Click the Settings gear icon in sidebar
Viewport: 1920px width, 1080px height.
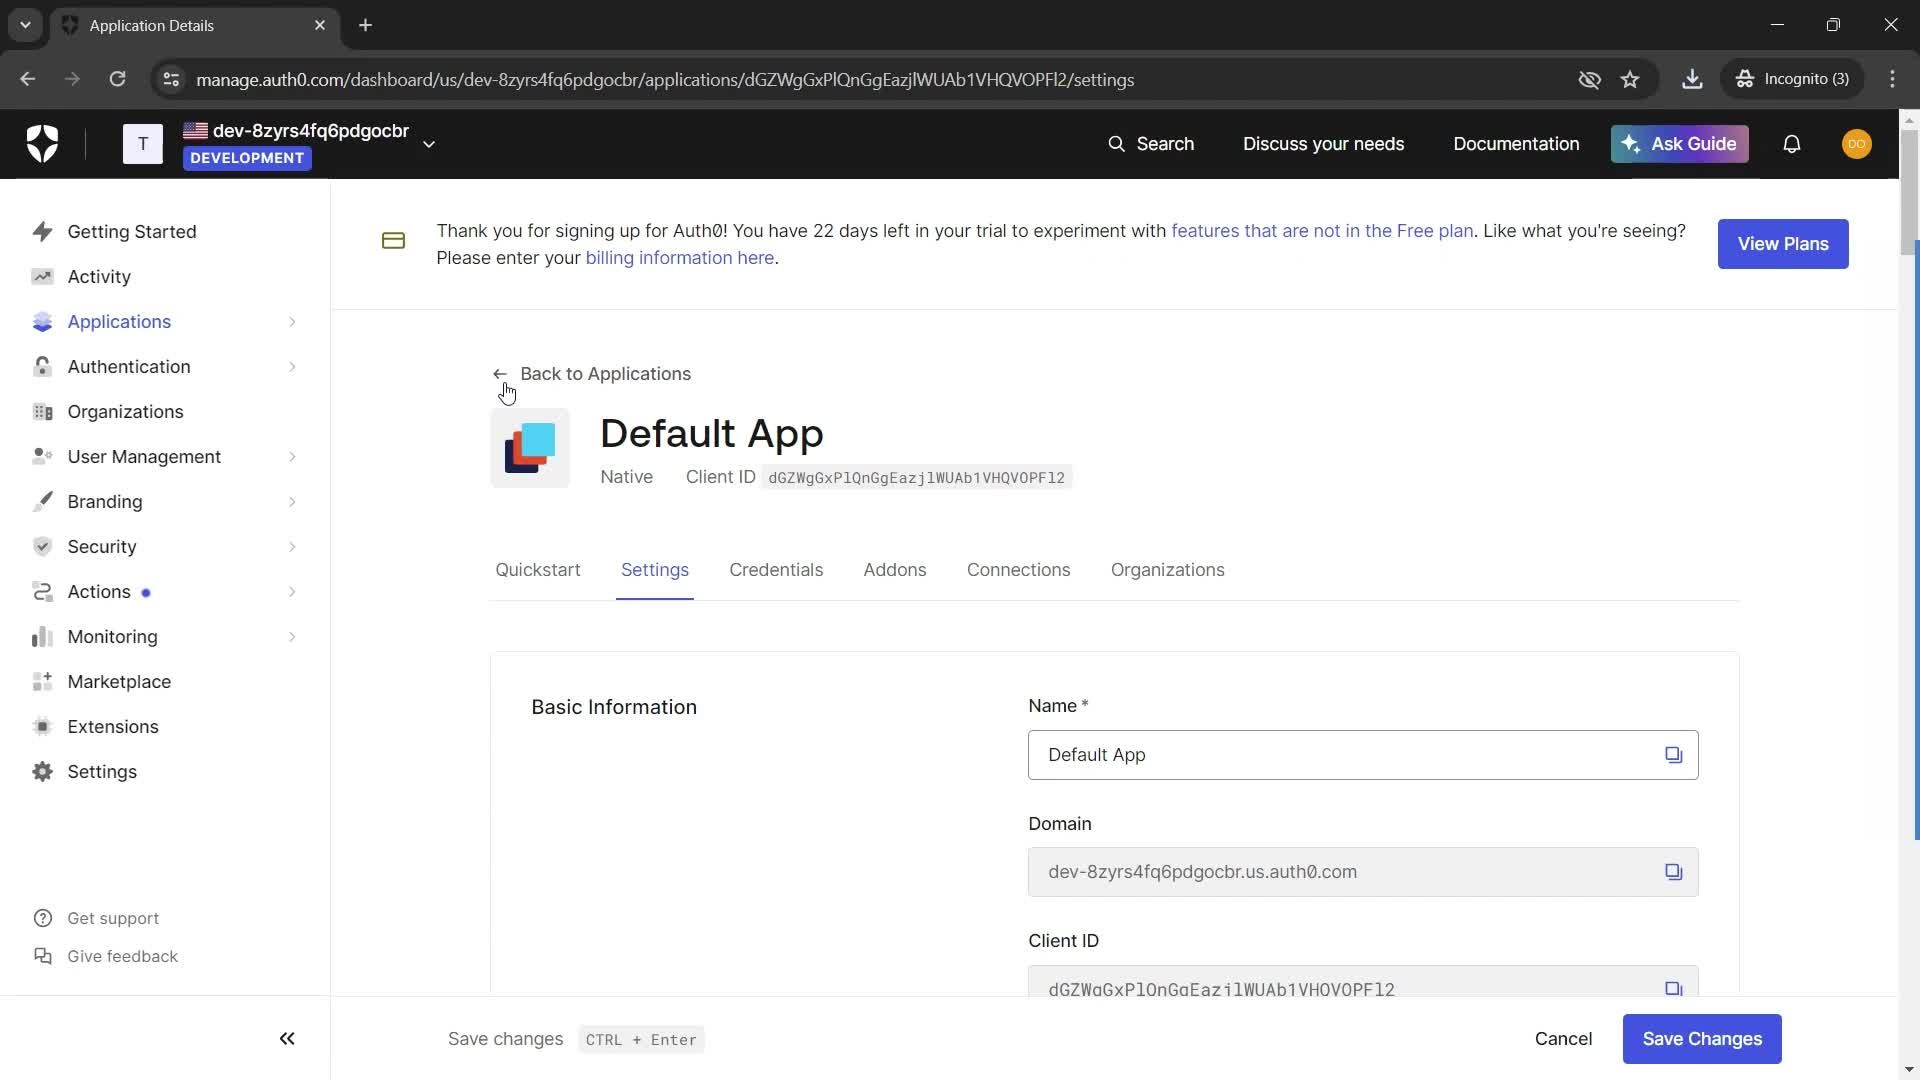click(42, 772)
